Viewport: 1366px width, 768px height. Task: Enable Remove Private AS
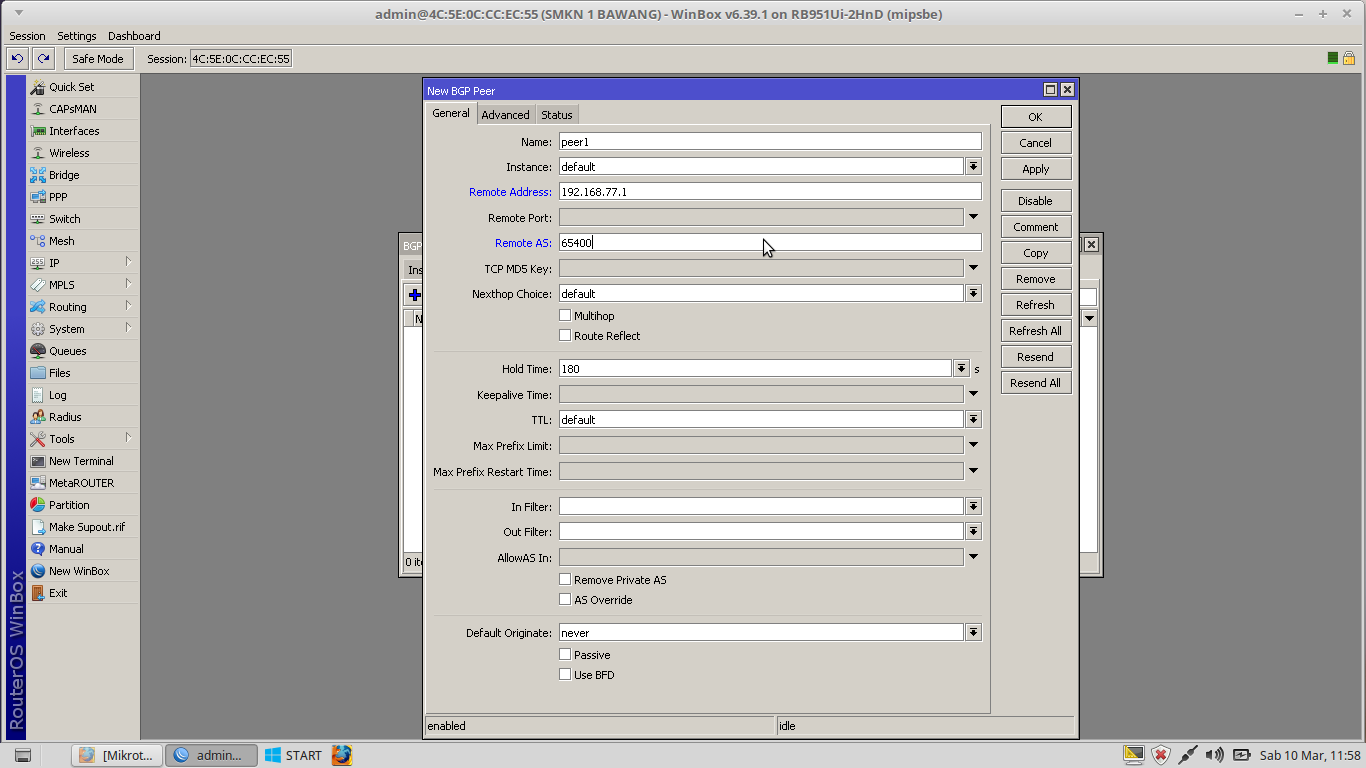click(x=565, y=579)
